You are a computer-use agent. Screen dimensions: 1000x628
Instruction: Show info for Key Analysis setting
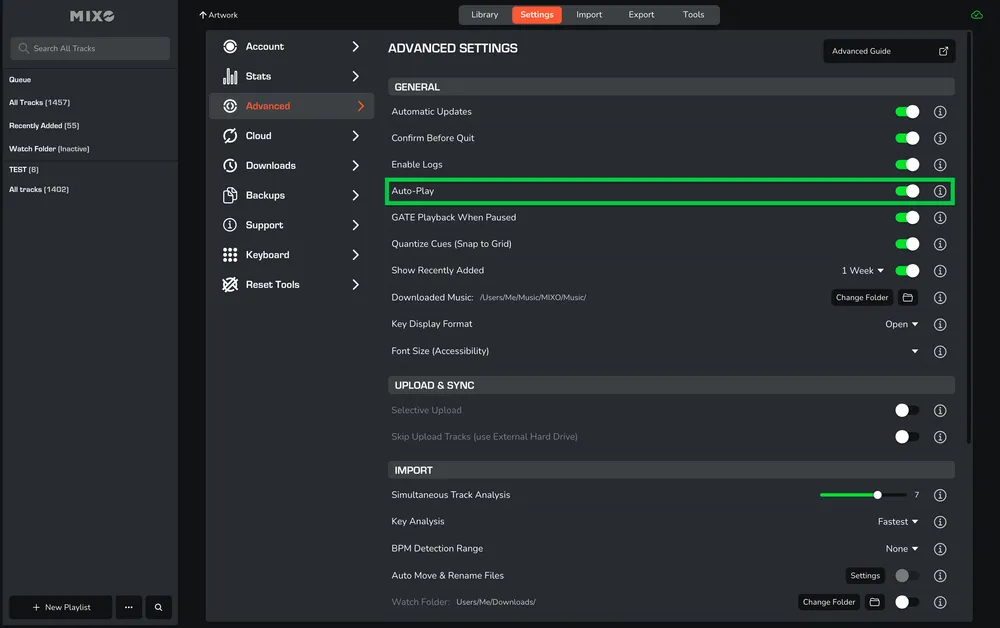[x=940, y=522]
